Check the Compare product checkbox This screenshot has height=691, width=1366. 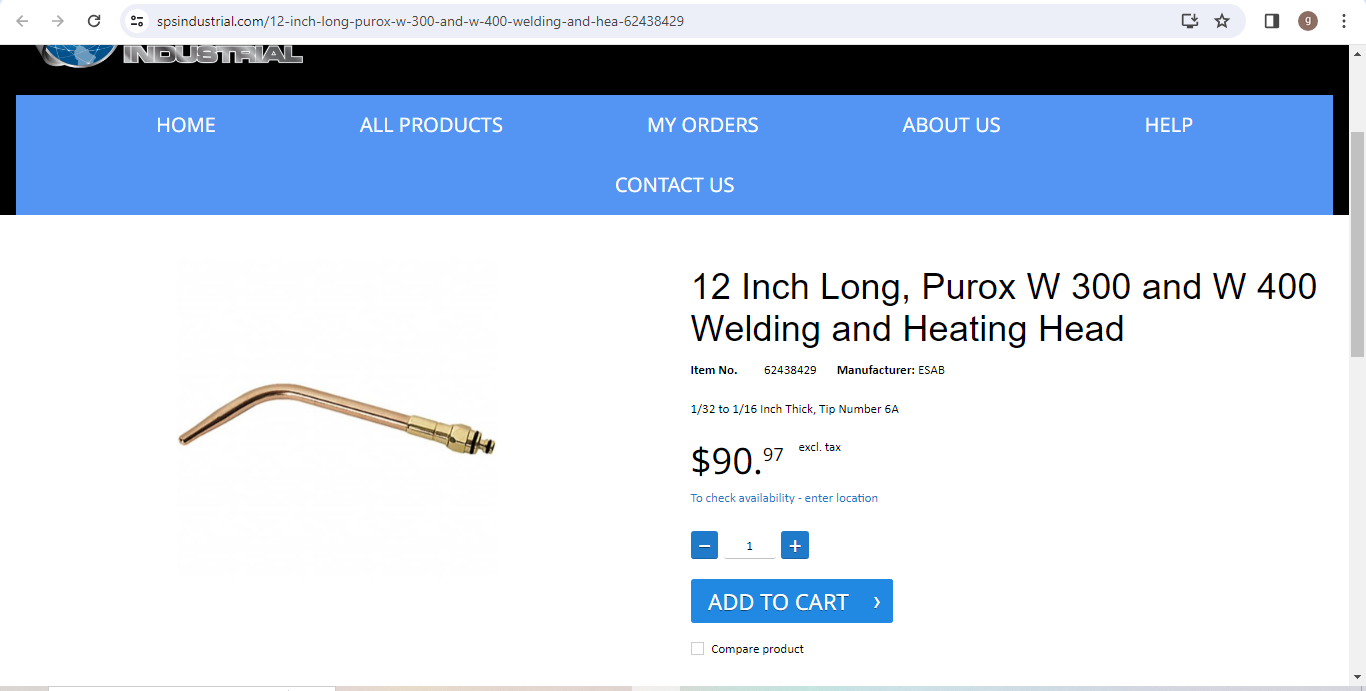click(698, 649)
